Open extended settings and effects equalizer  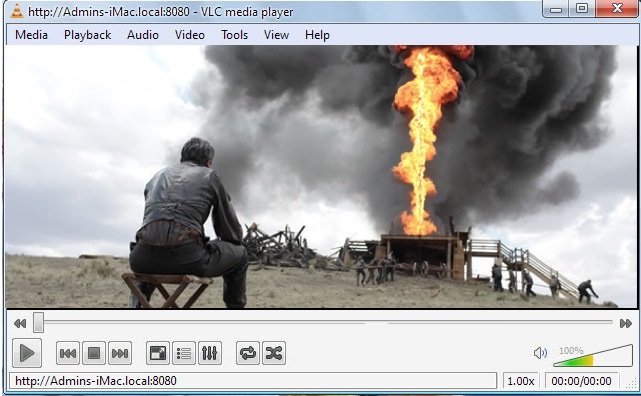click(x=210, y=353)
